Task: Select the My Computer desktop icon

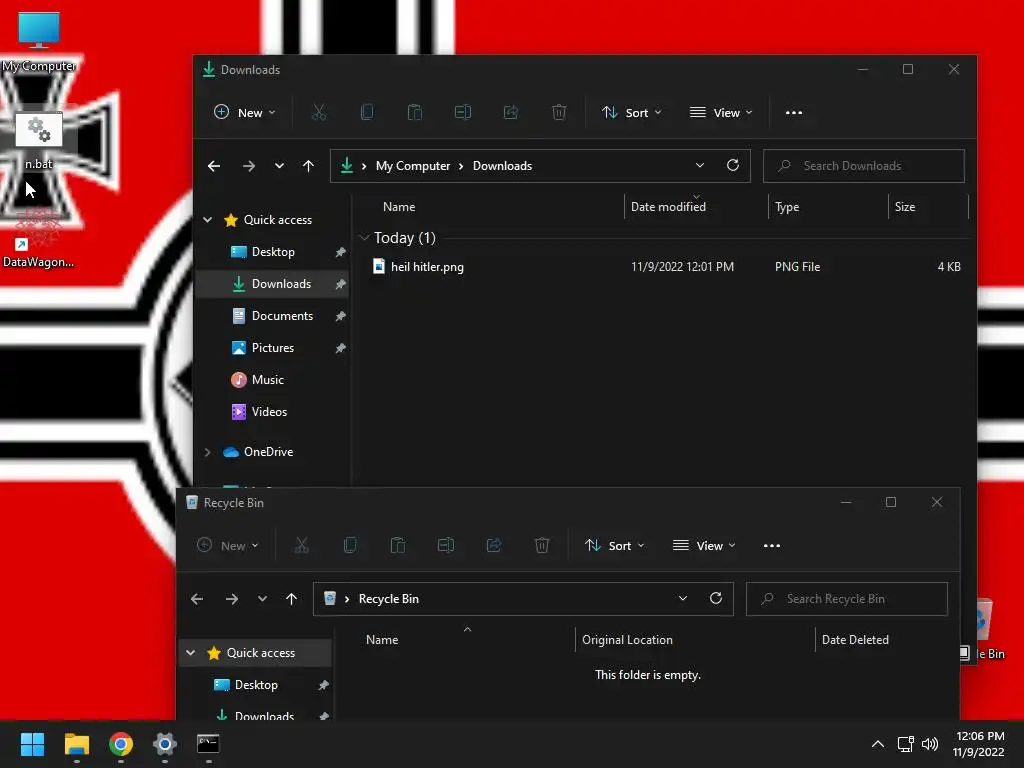Action: (x=39, y=42)
